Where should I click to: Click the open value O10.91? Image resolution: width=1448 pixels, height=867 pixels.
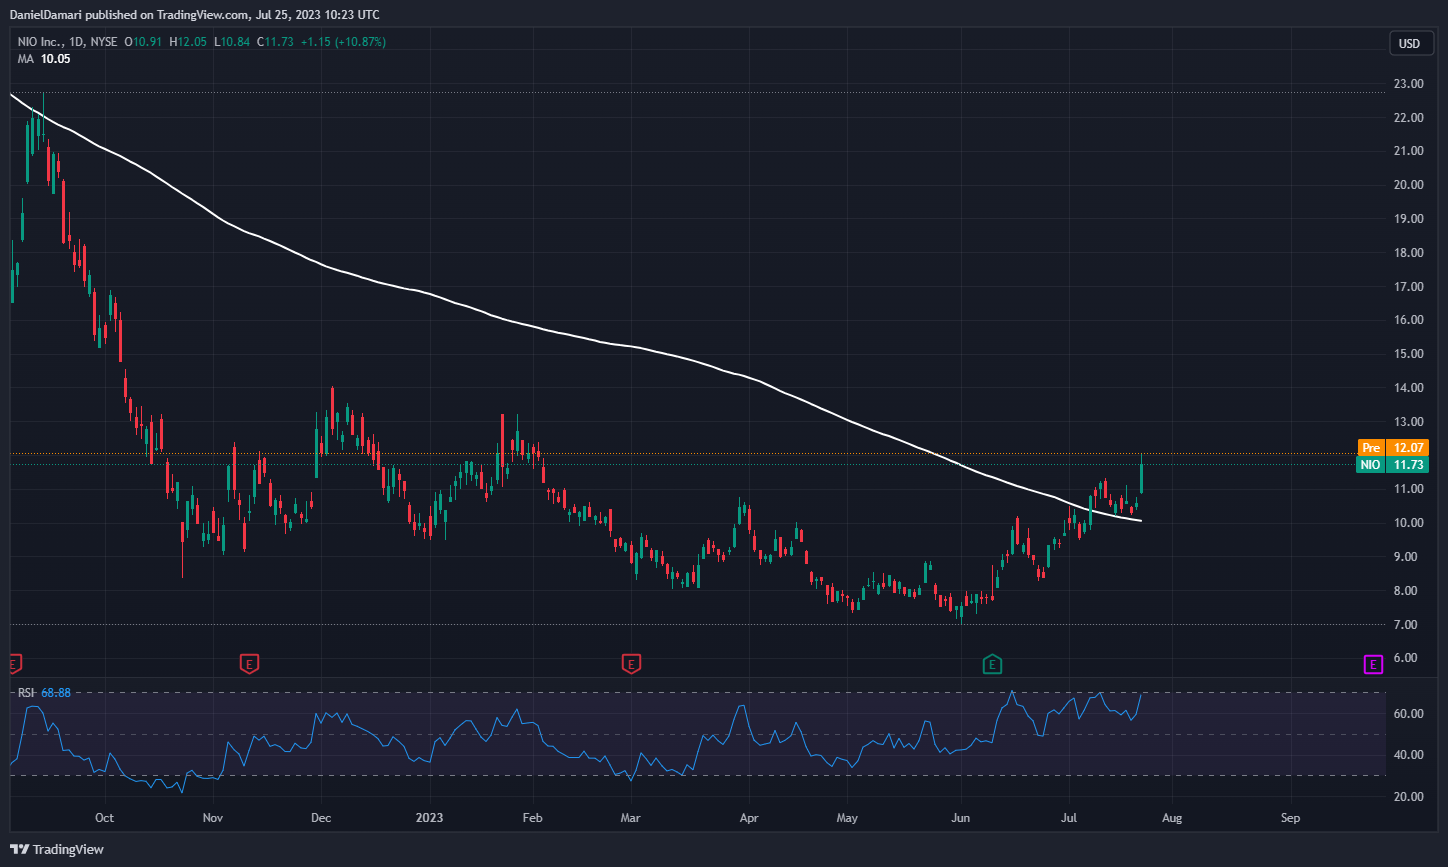145,42
